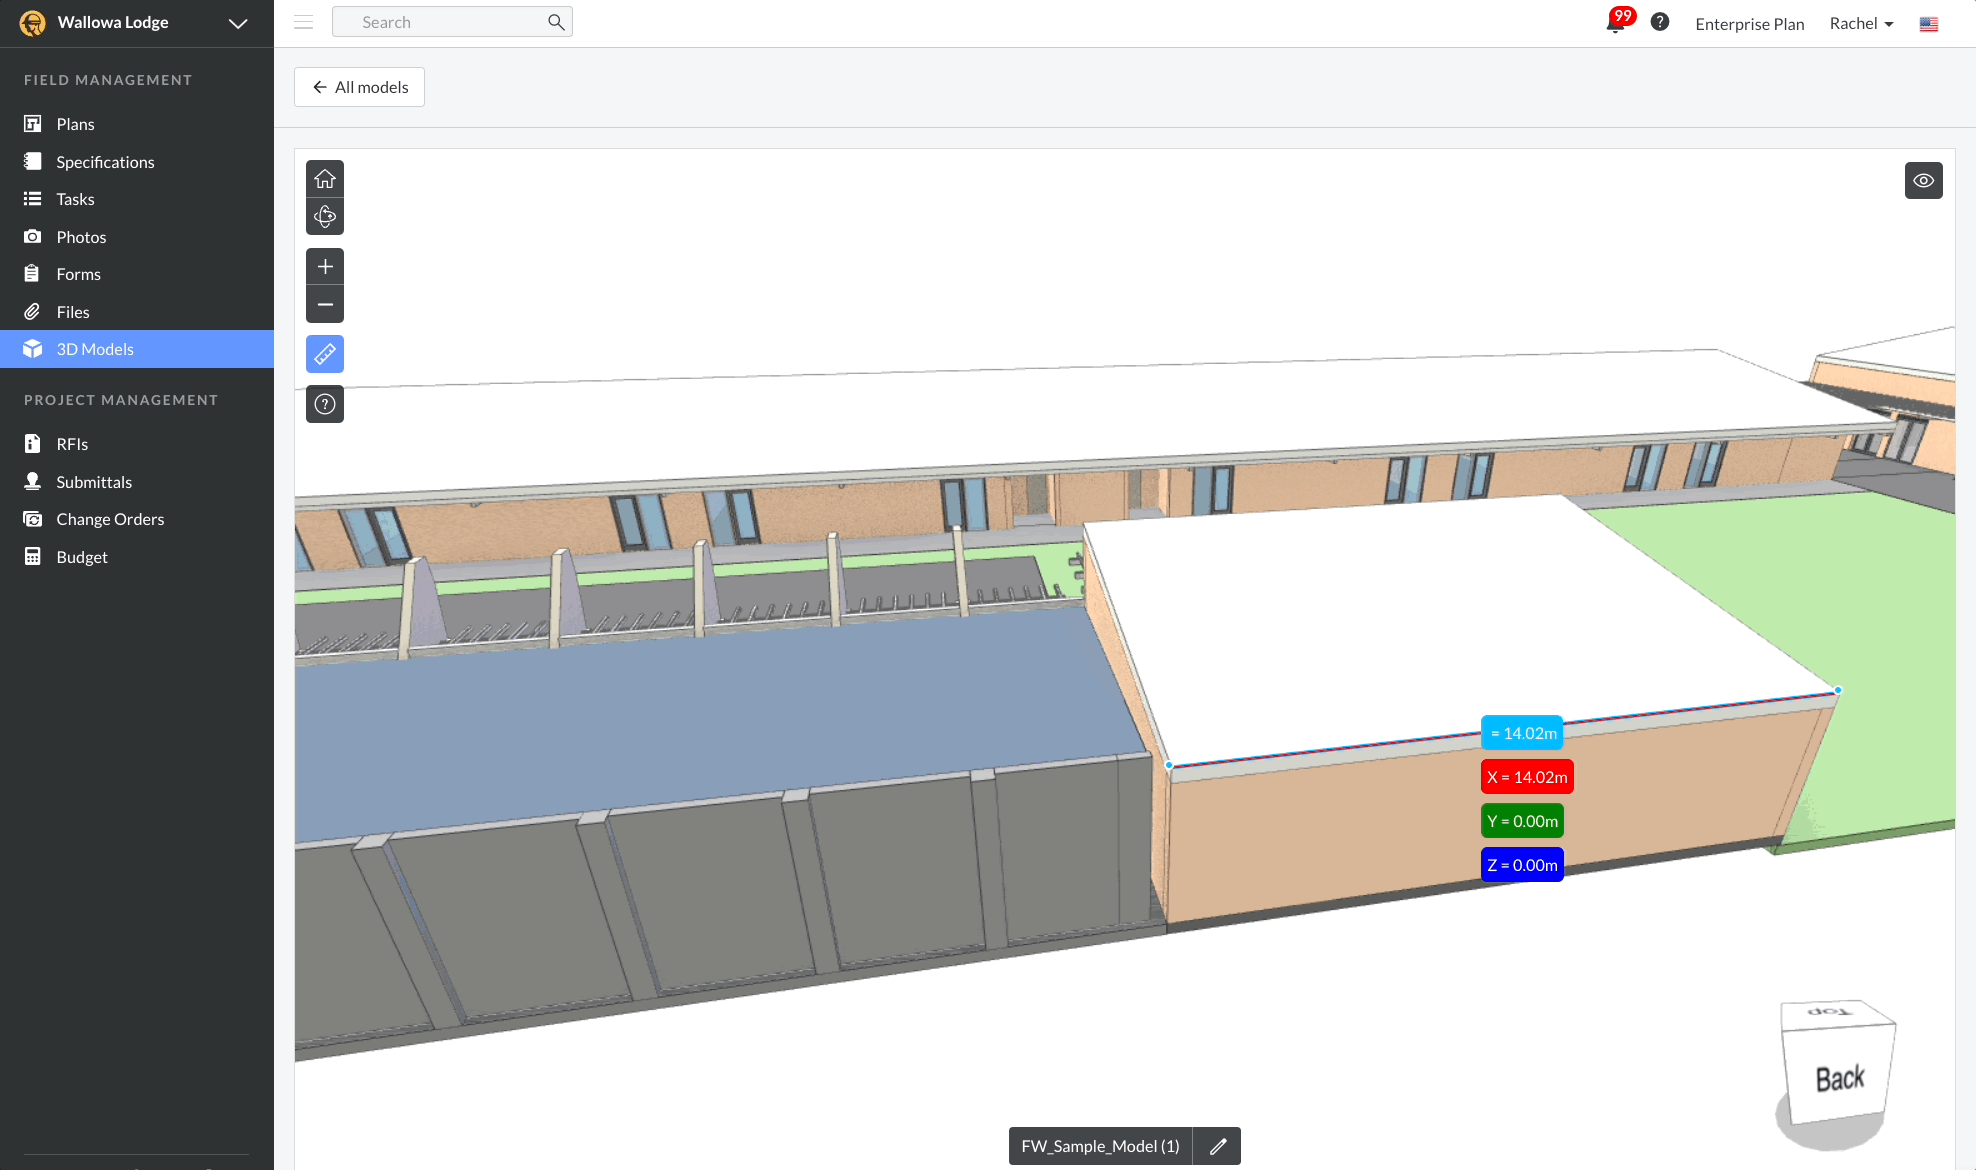
Task: Open the Rachel user dropdown
Action: tap(1861, 23)
